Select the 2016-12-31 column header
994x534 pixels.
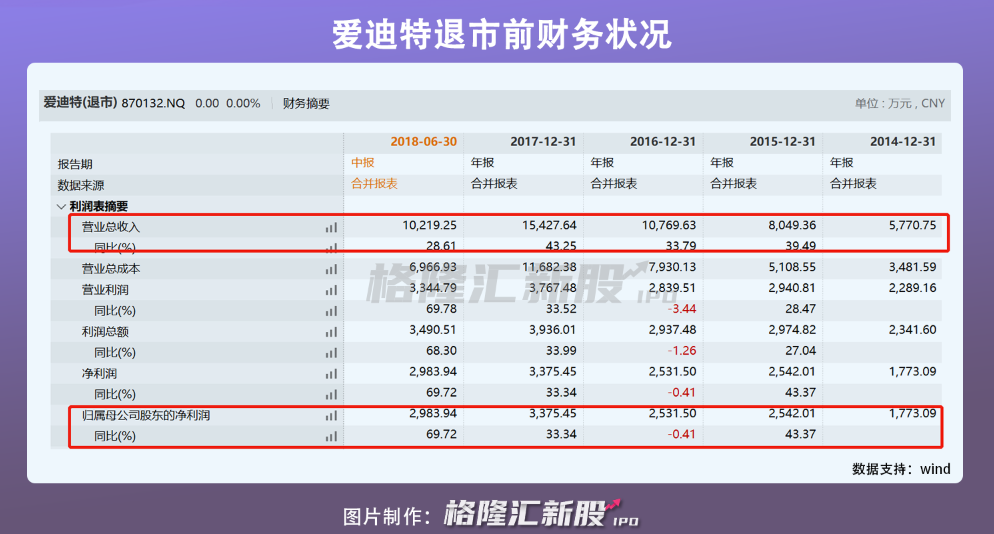tap(663, 141)
